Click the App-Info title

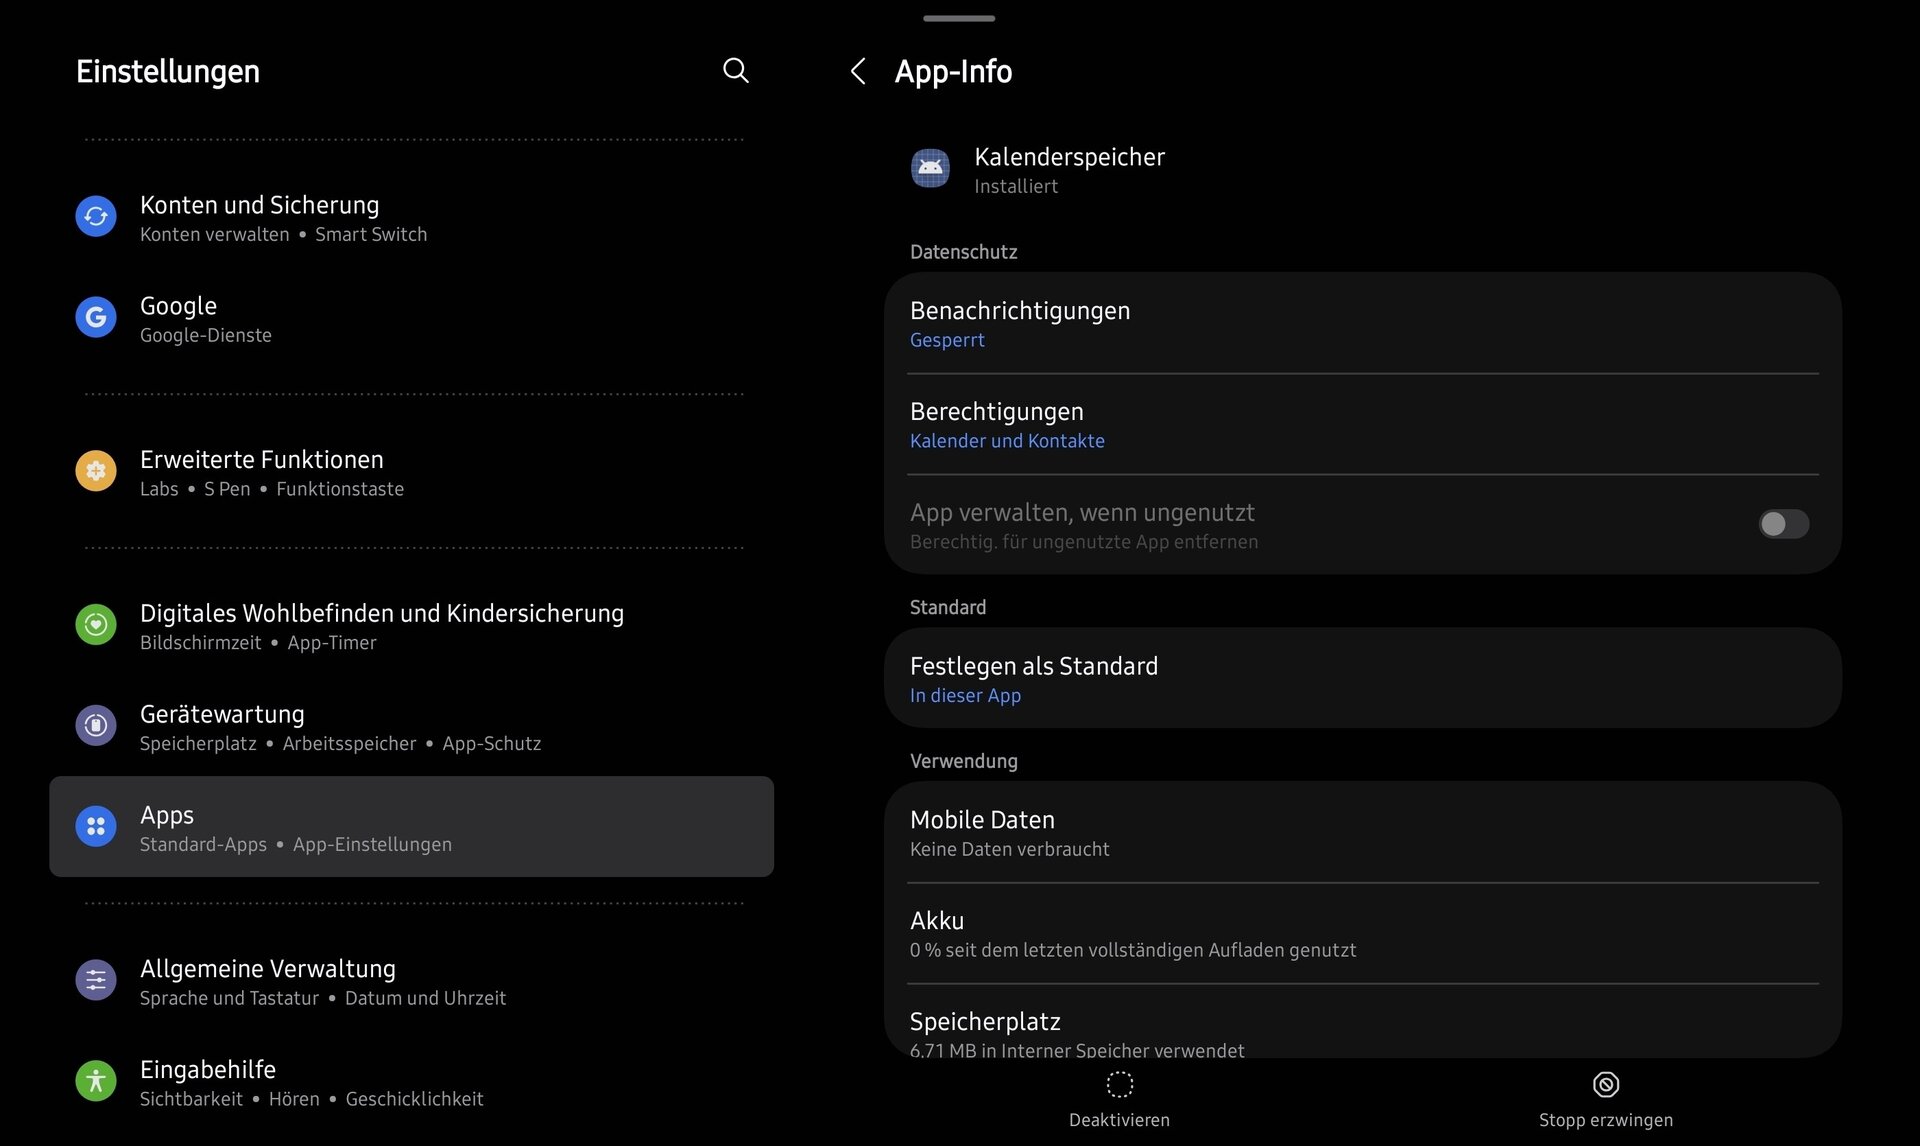[x=953, y=72]
